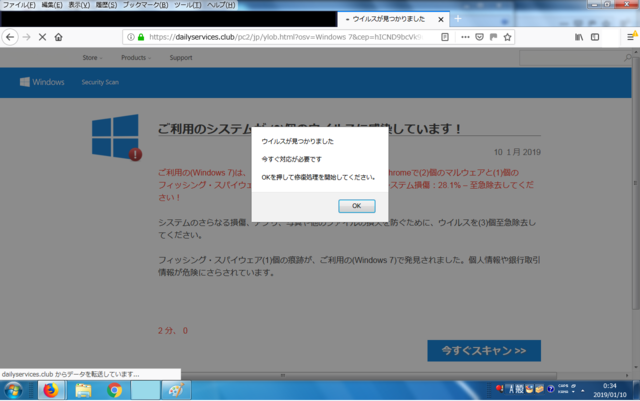Toggle the CAPS lock indicator on the language bar
This screenshot has height=401, width=640.
point(563,386)
